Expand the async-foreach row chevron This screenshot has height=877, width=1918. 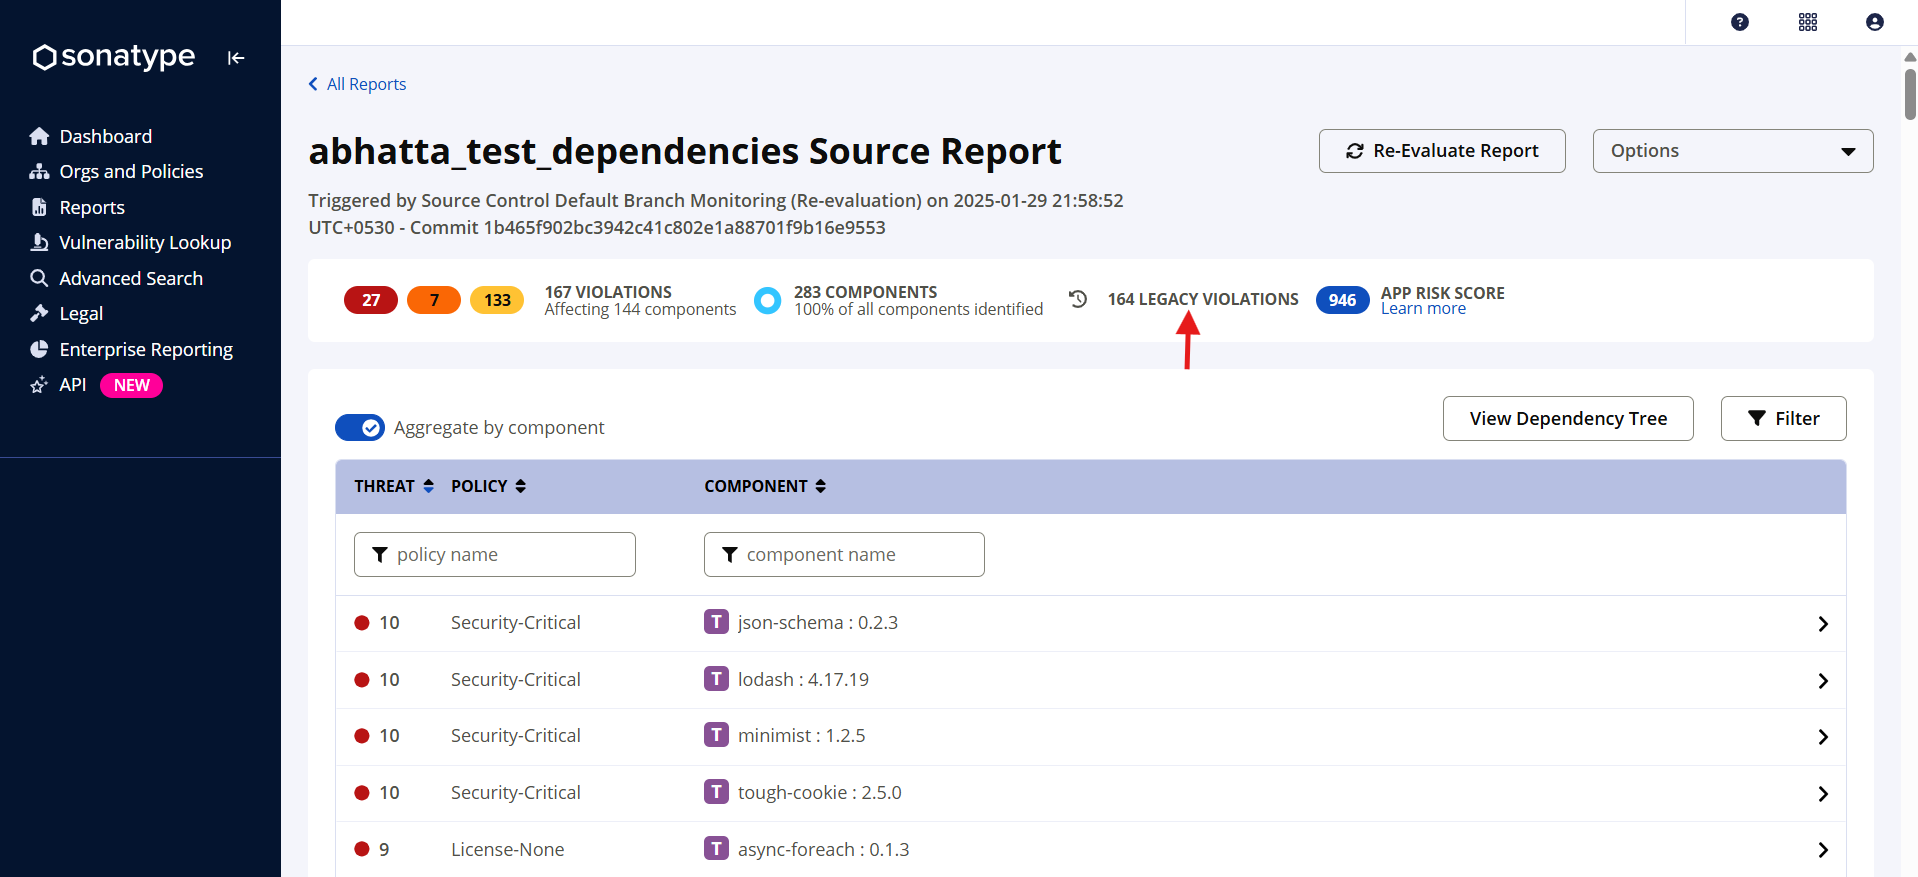pyautogui.click(x=1823, y=850)
